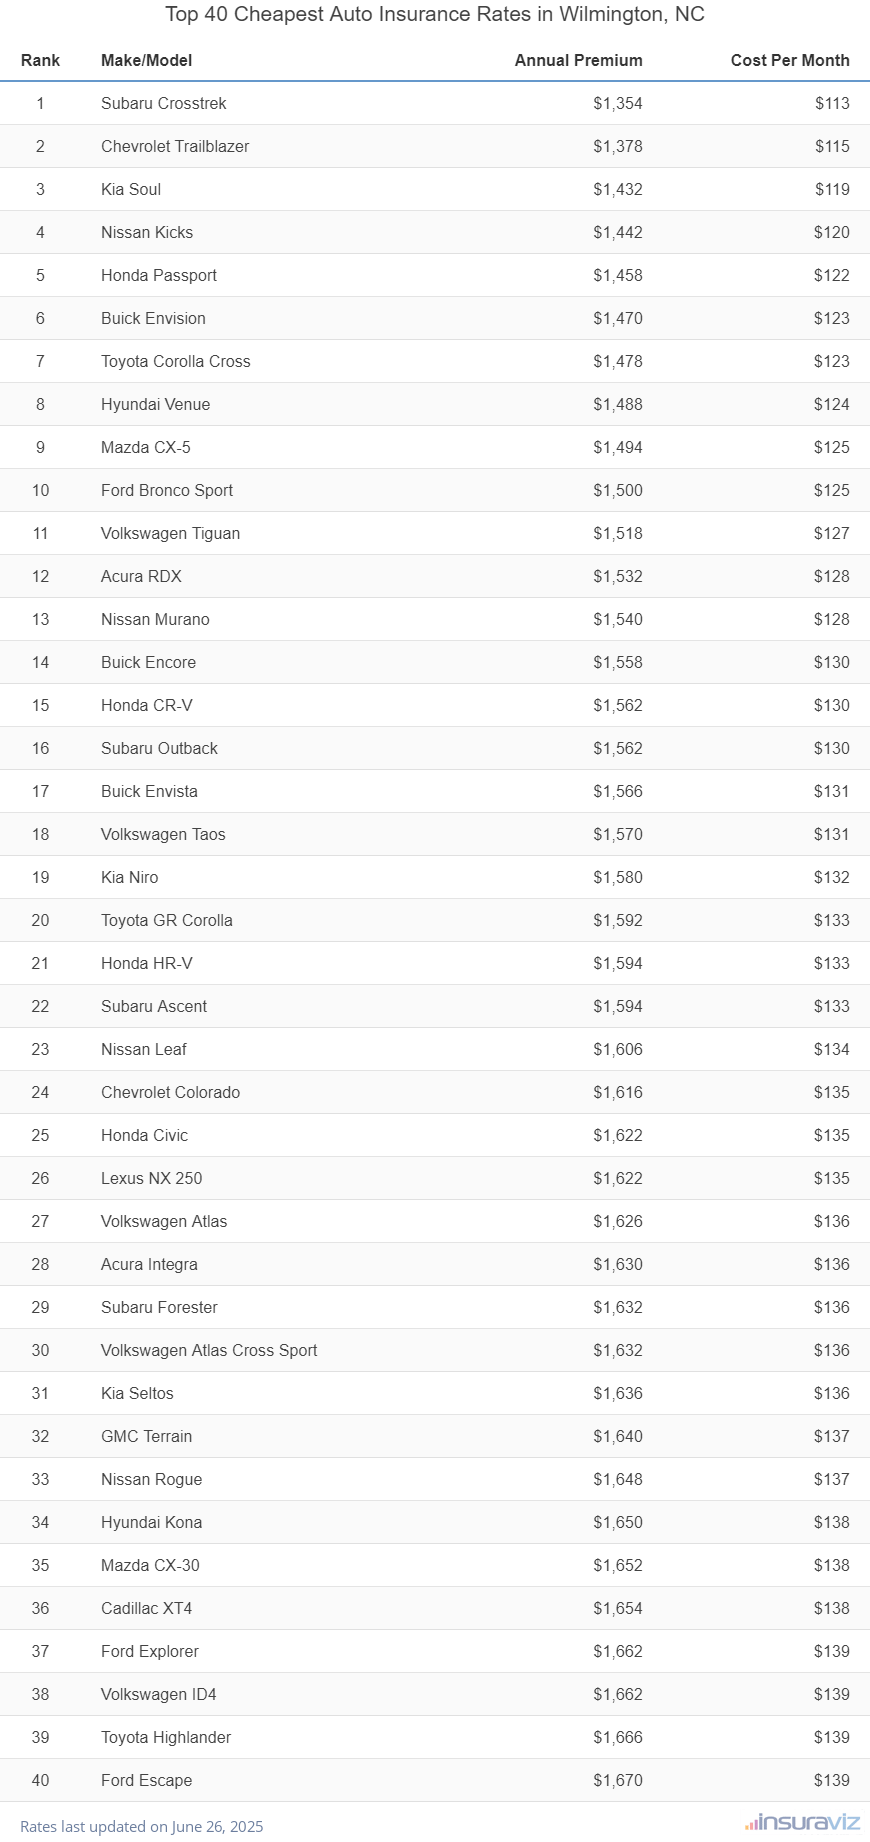Click the chart title about Wilmington, NC
Viewport: 870px width, 1842px height.
coord(435,14)
